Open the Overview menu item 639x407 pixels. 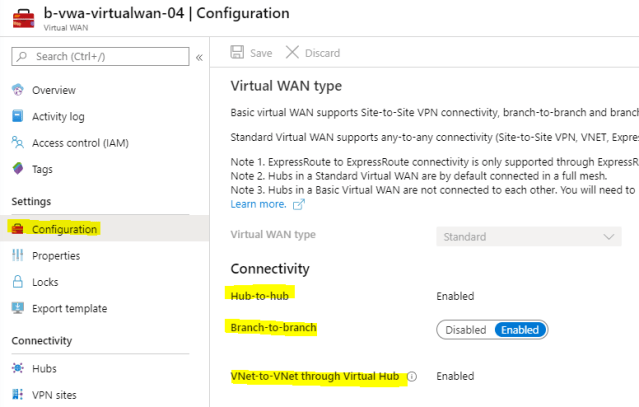(53, 90)
